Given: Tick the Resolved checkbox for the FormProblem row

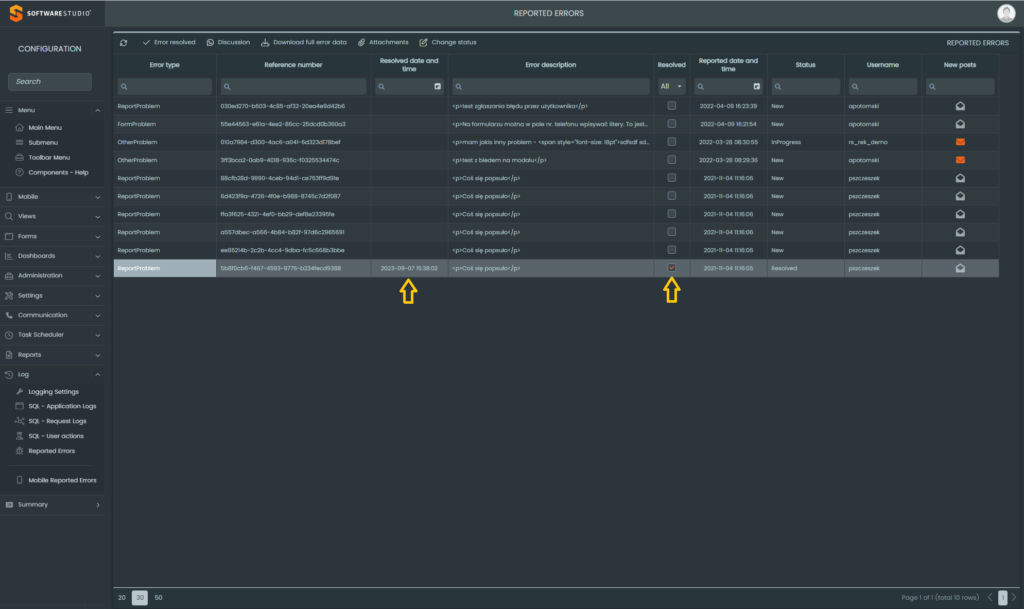Looking at the screenshot, I should pyautogui.click(x=672, y=124).
